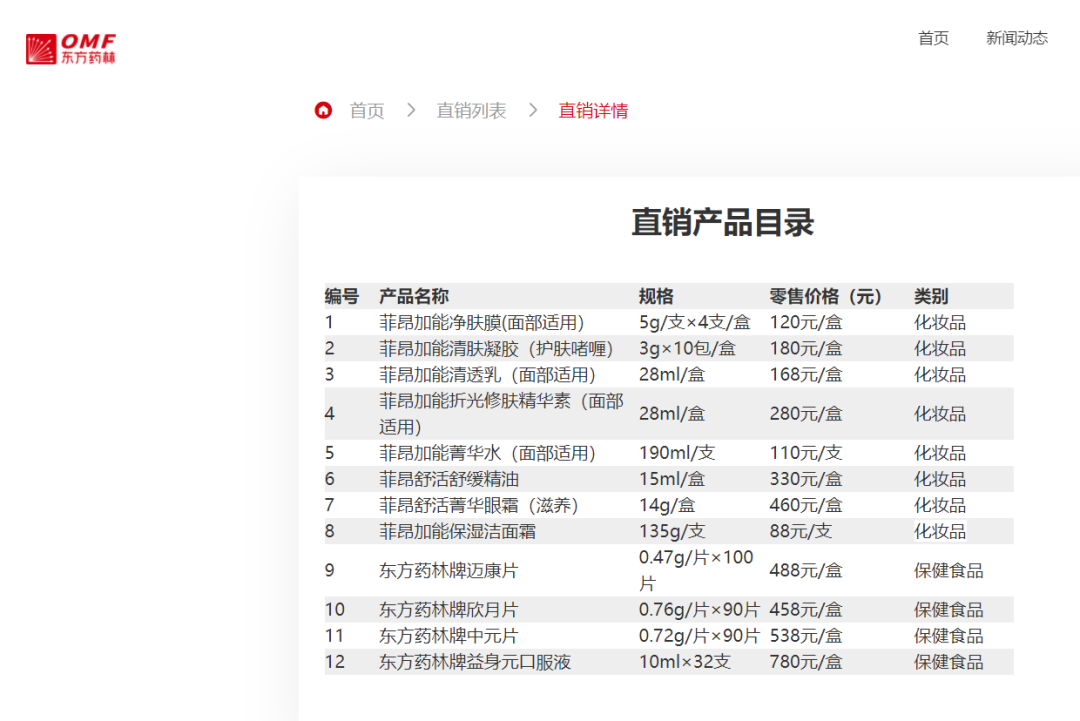Open 首页 from the top navigation
This screenshot has height=721, width=1080.
coord(932,39)
